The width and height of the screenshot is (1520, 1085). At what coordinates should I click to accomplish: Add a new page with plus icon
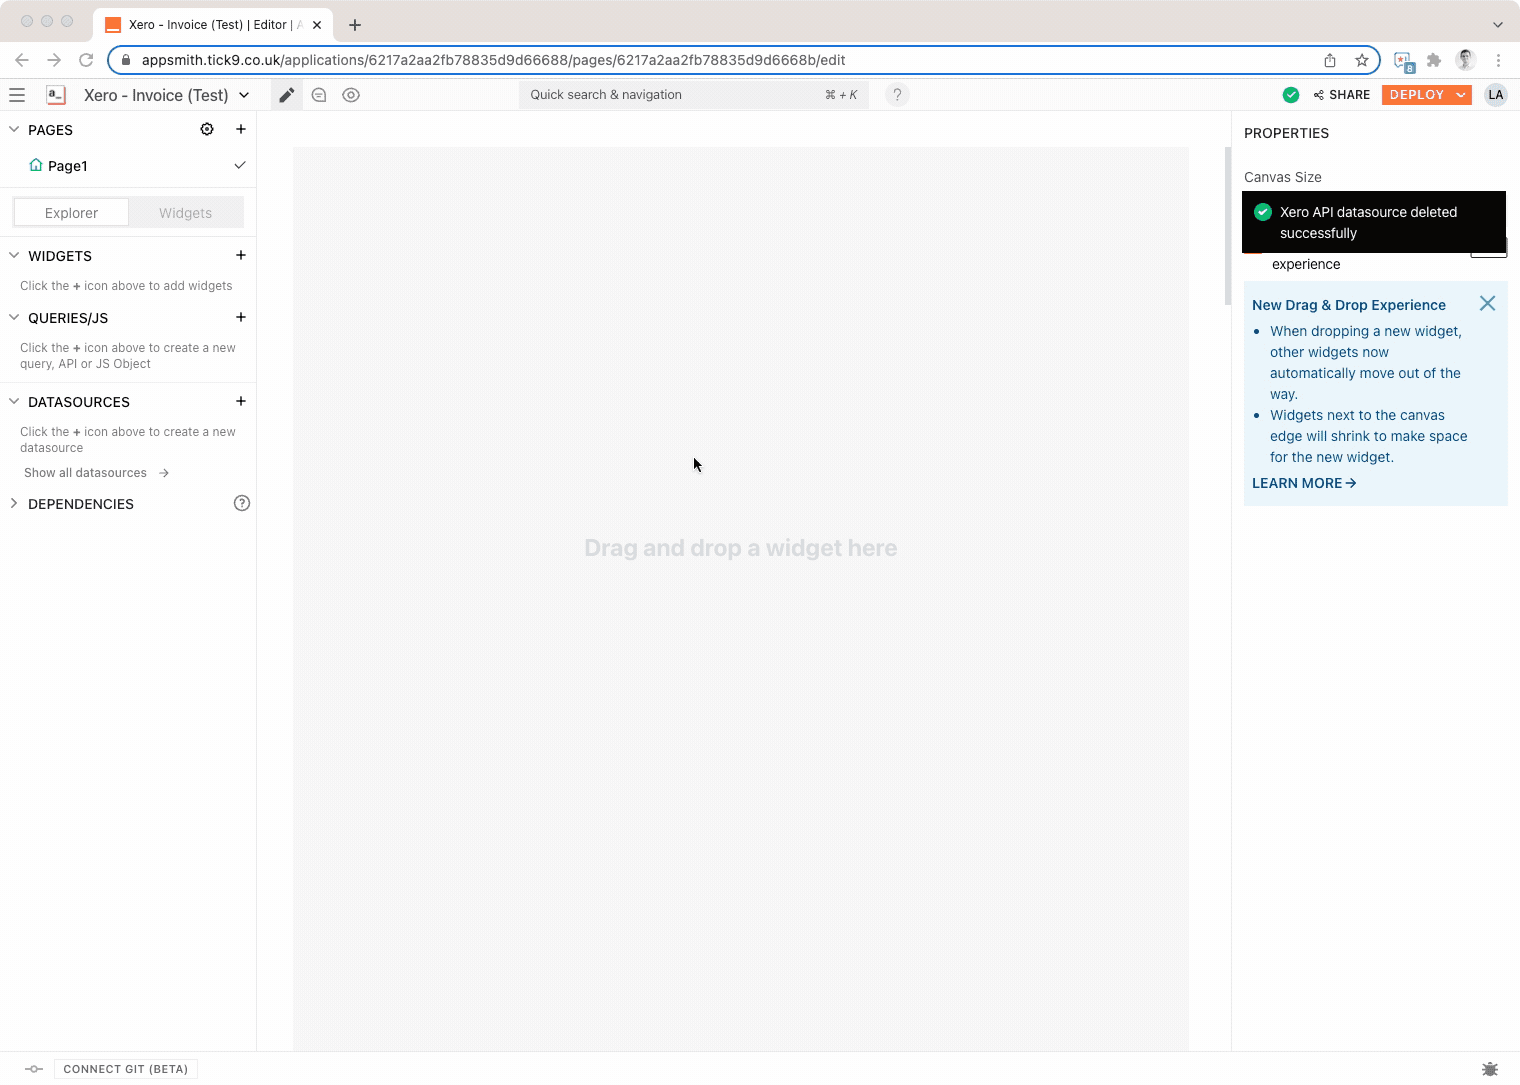tap(241, 129)
